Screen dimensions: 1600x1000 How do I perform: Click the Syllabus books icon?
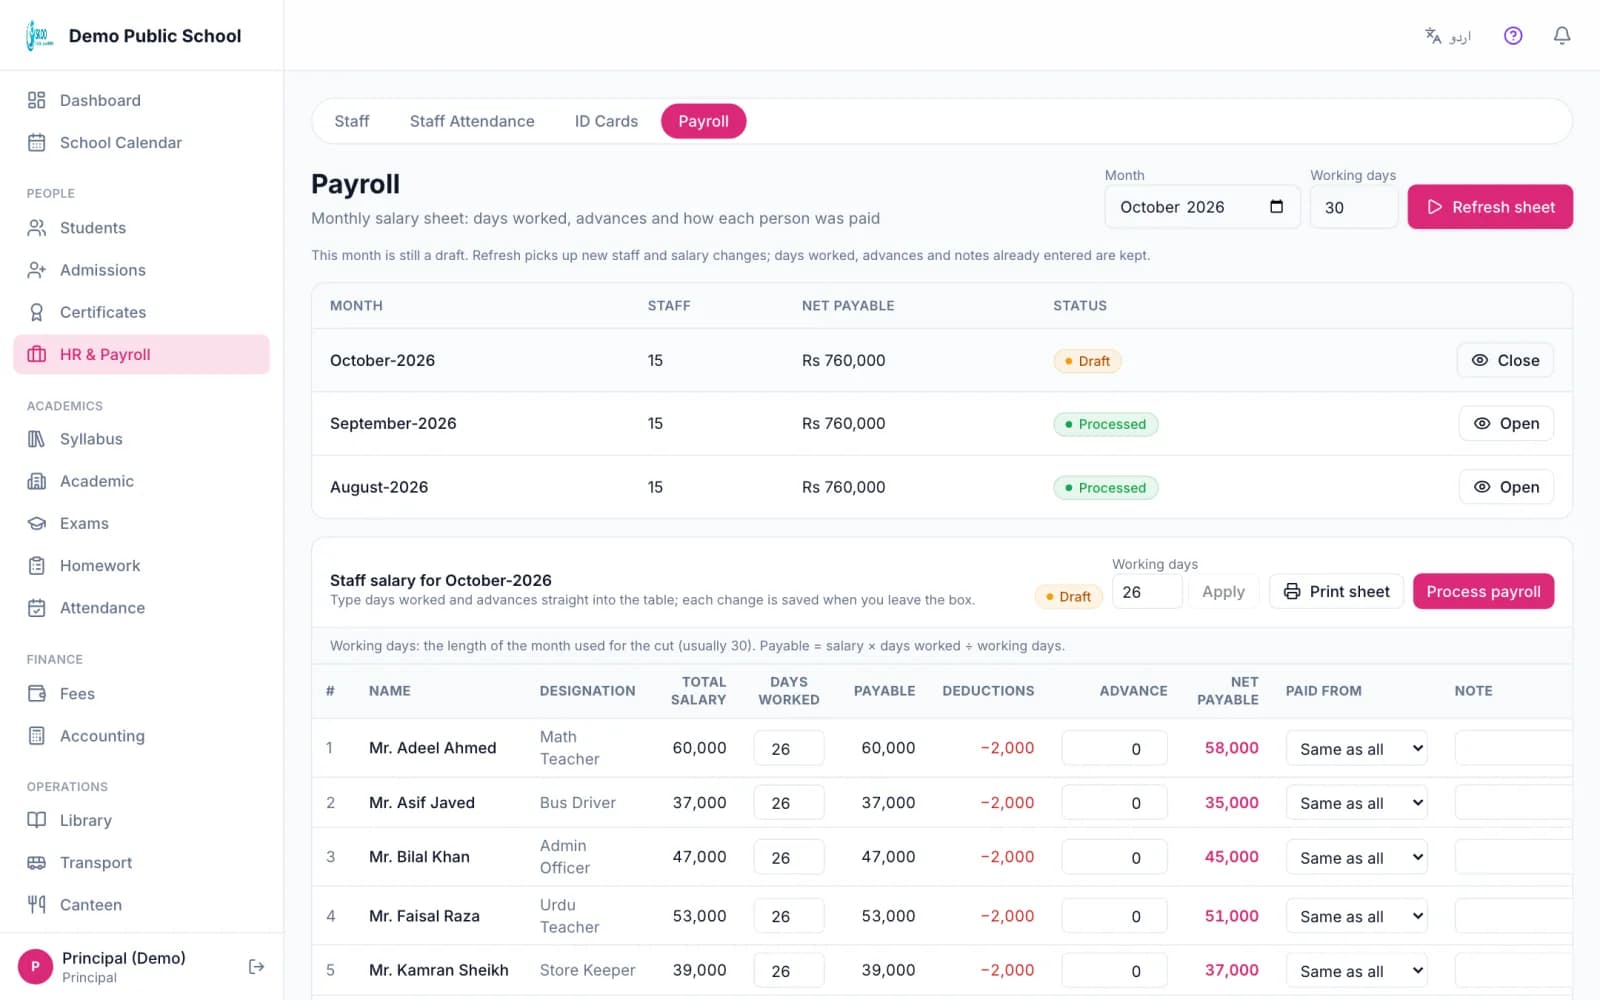37,439
